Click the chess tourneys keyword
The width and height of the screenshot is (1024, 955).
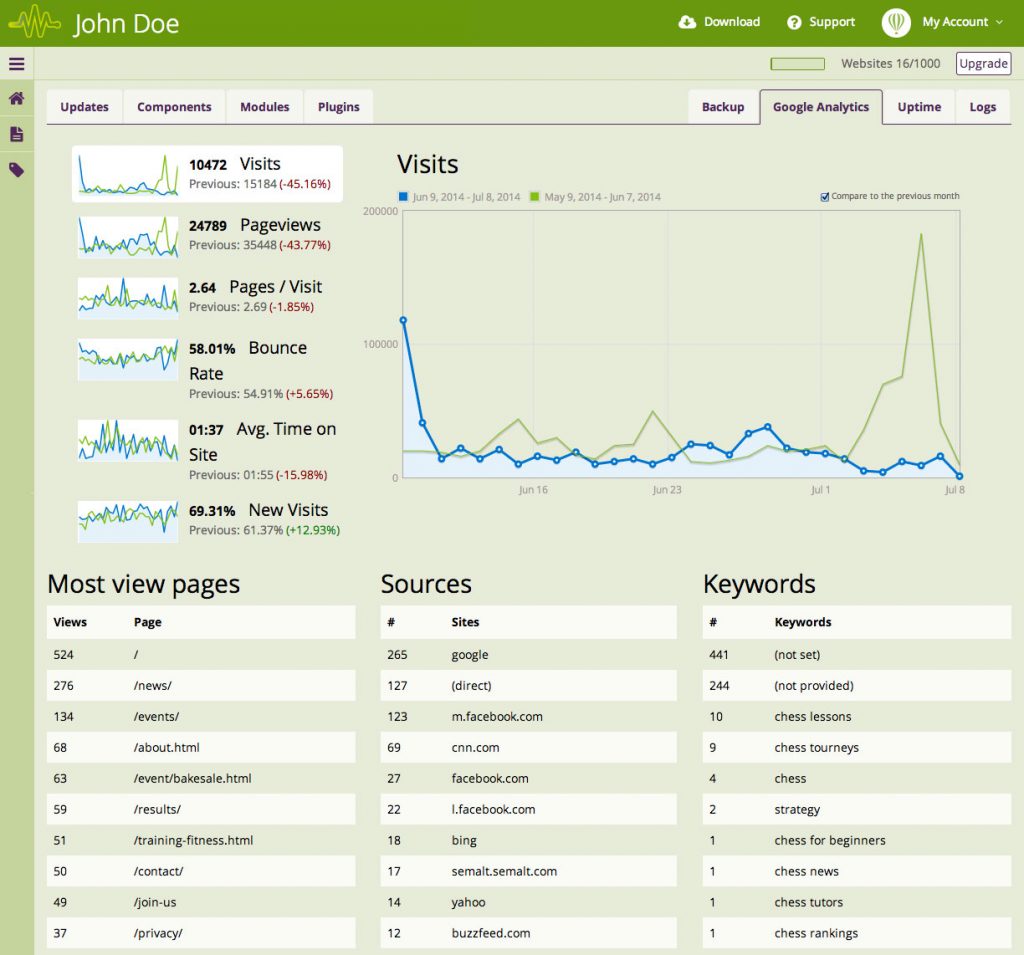tap(816, 747)
